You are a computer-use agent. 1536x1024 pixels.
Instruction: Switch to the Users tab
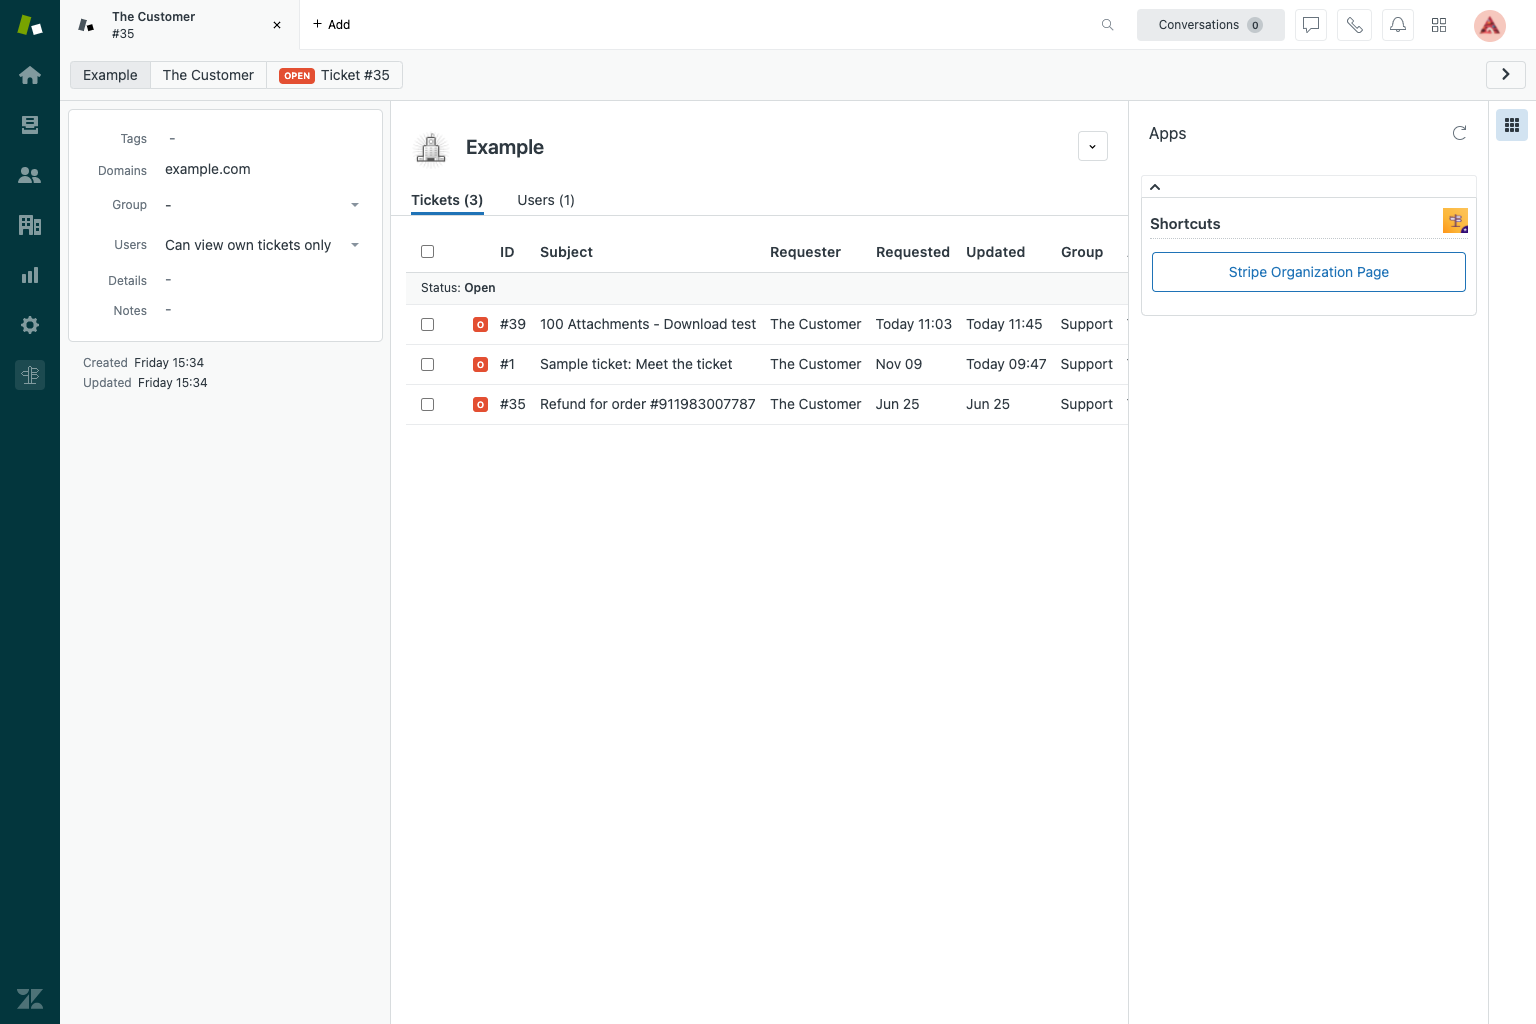coord(546,200)
